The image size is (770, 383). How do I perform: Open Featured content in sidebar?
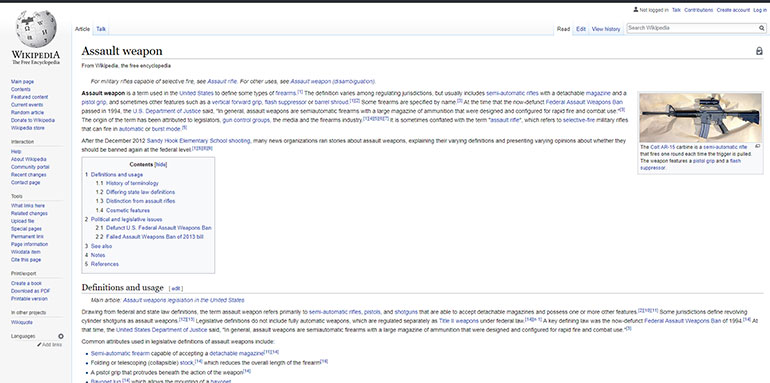pos(29,97)
